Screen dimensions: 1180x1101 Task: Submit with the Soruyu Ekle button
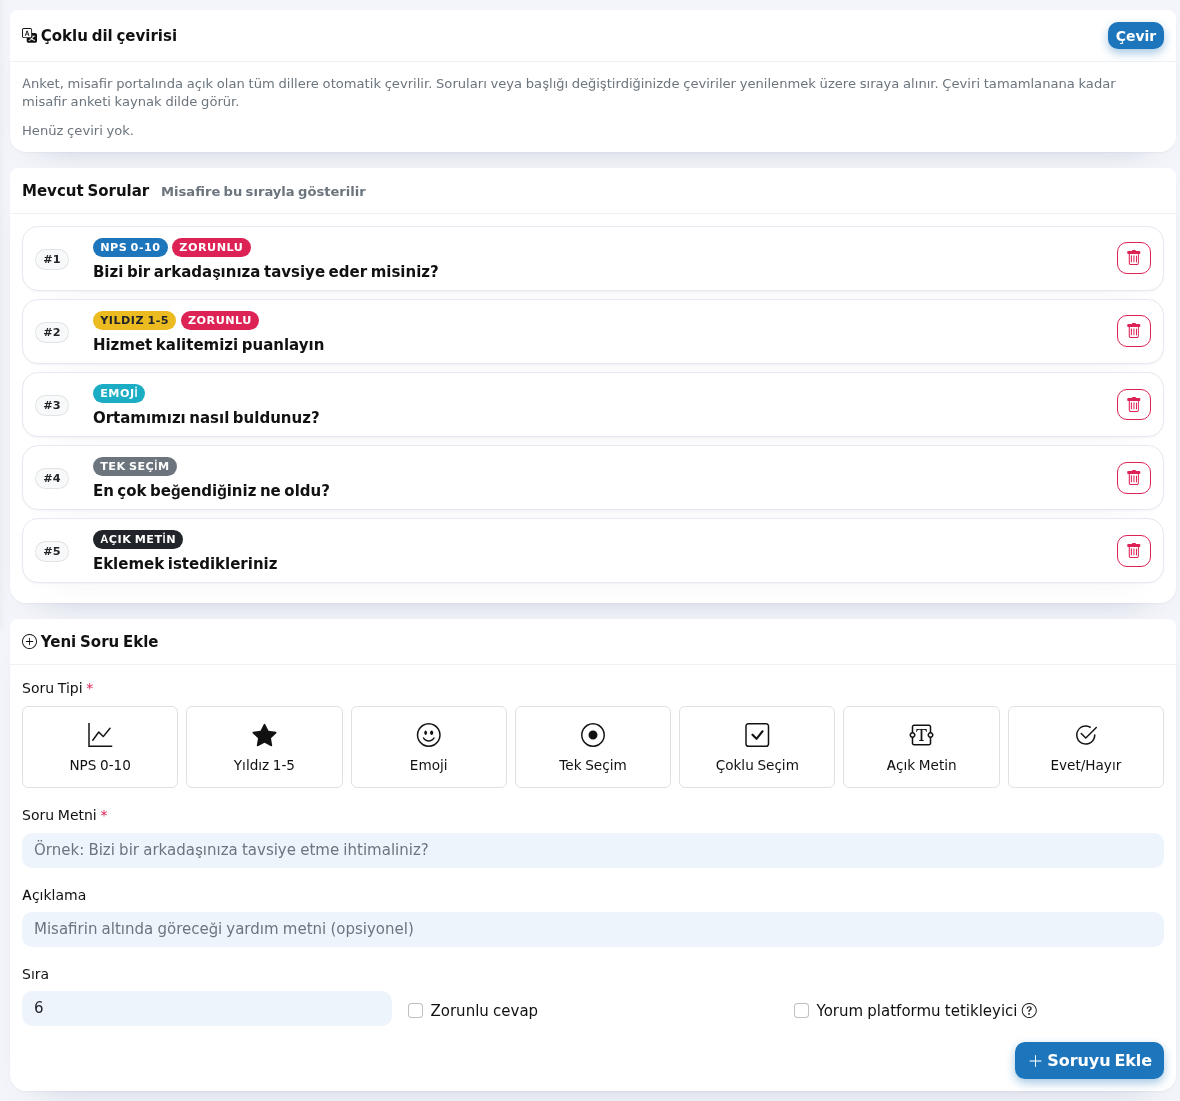(1089, 1060)
